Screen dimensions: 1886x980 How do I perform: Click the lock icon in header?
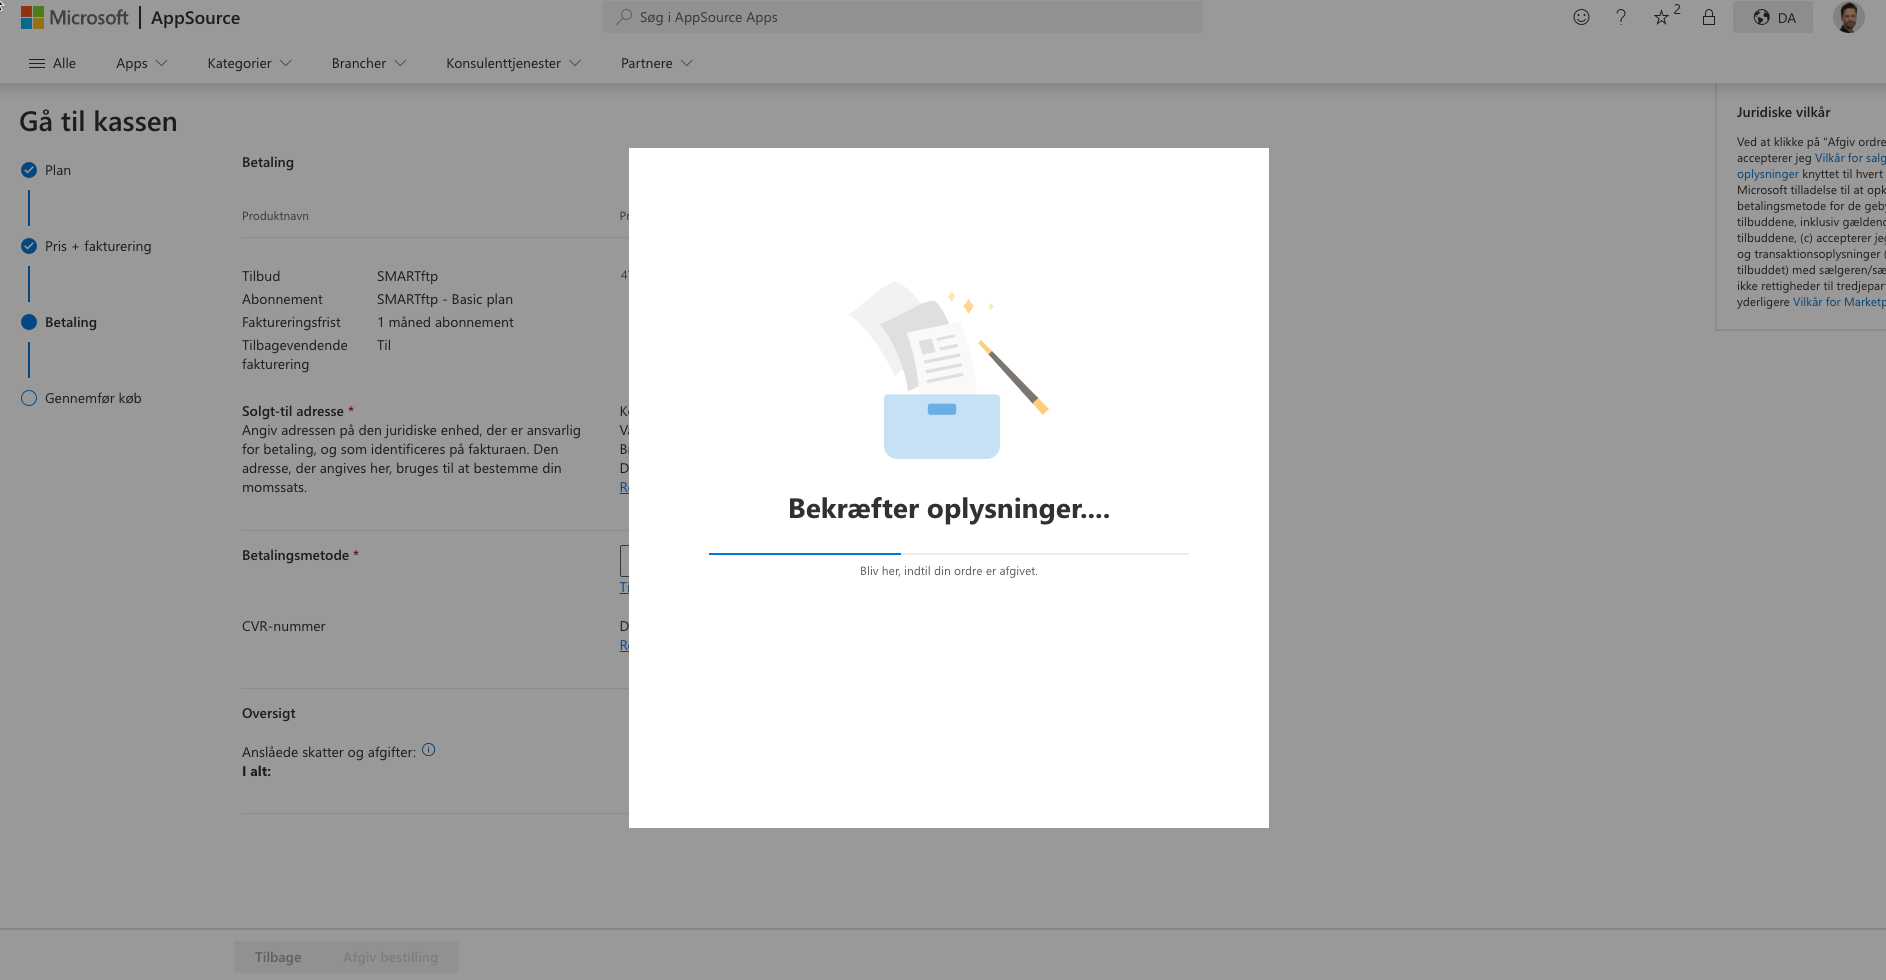(x=1709, y=17)
